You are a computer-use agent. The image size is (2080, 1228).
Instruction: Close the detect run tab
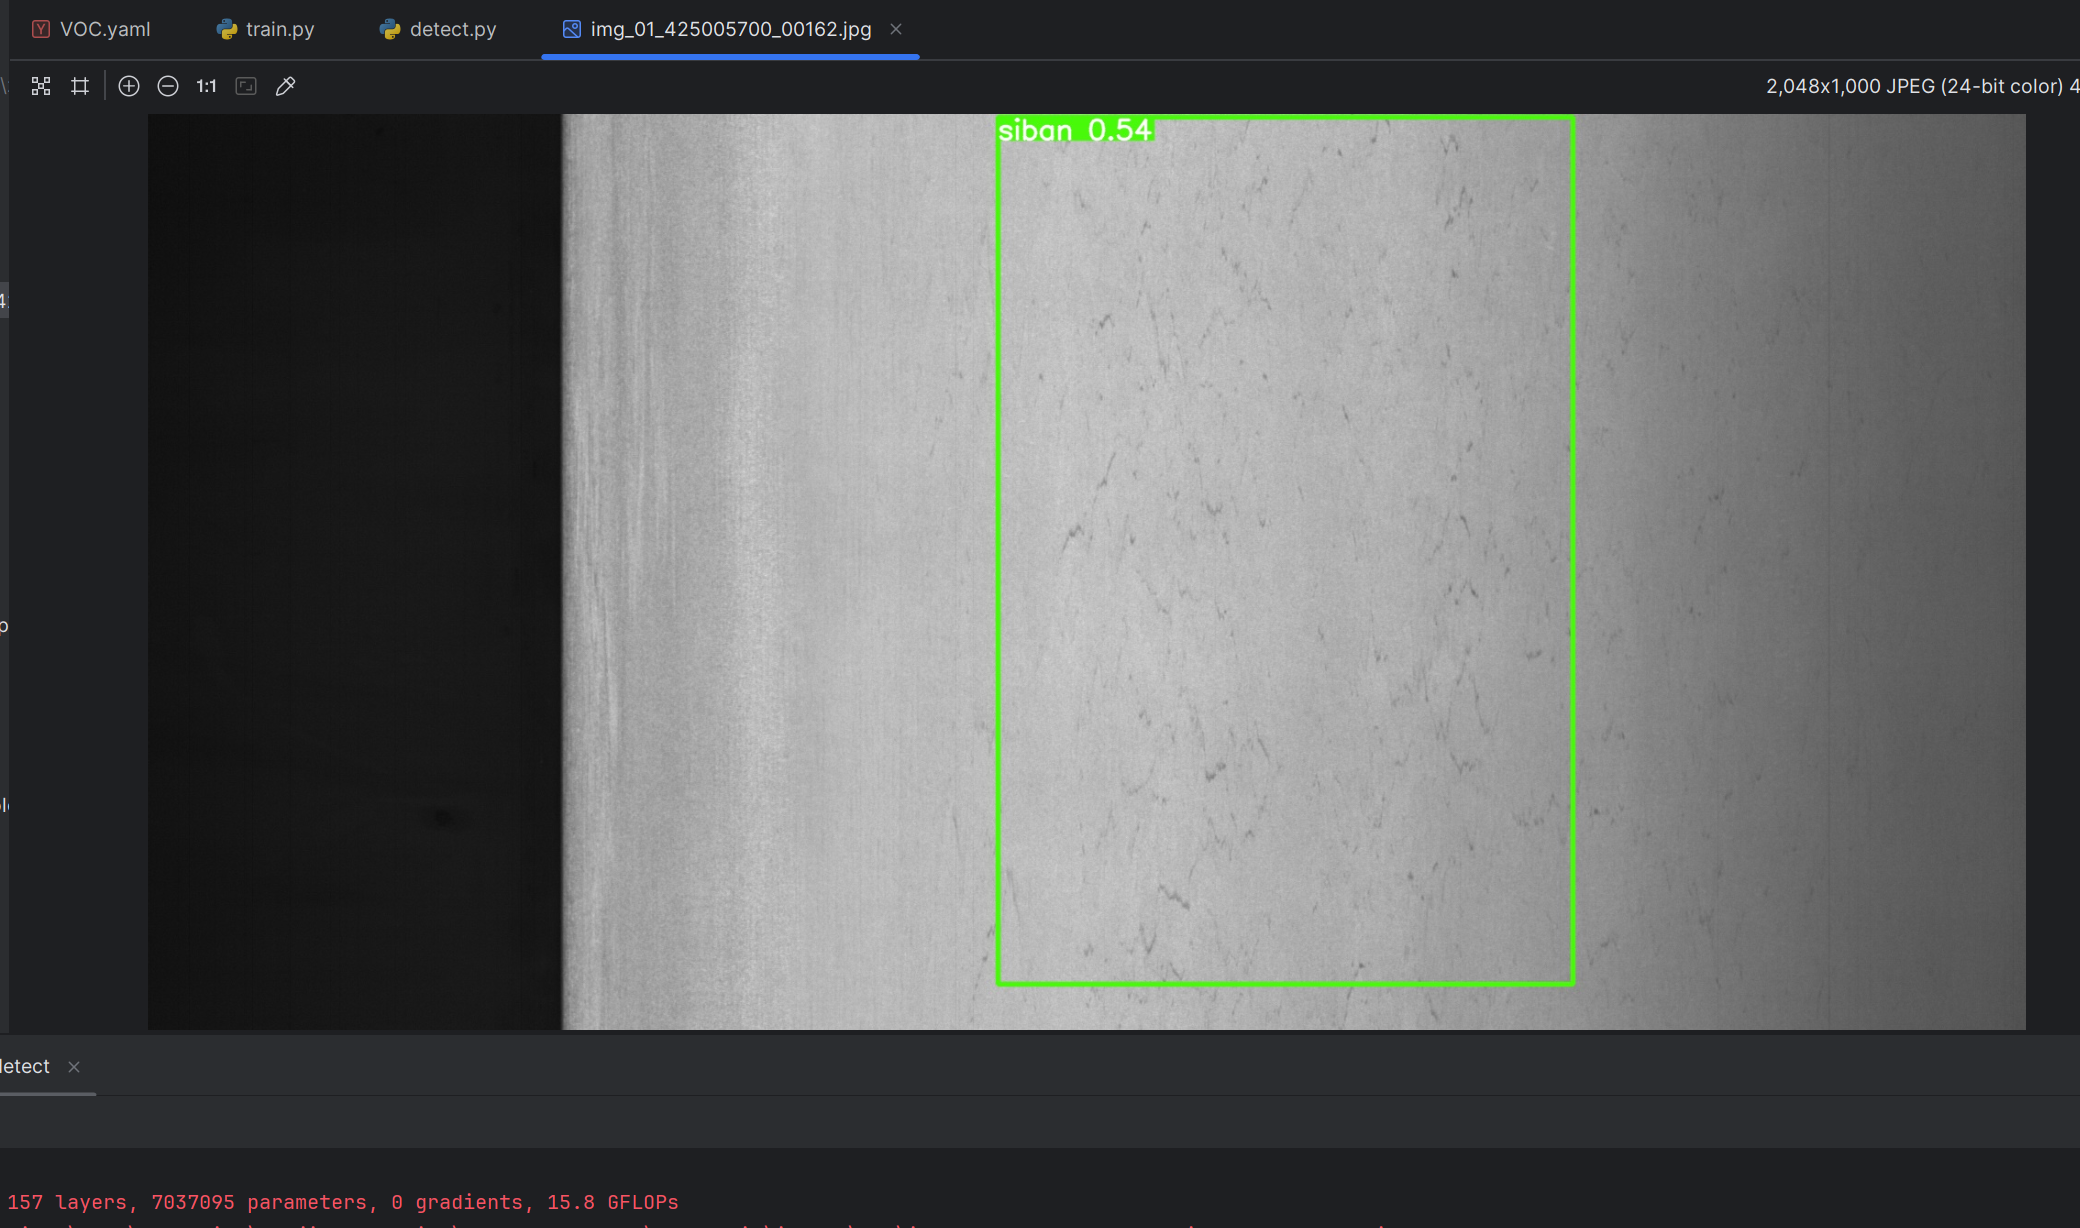coord(74,1067)
